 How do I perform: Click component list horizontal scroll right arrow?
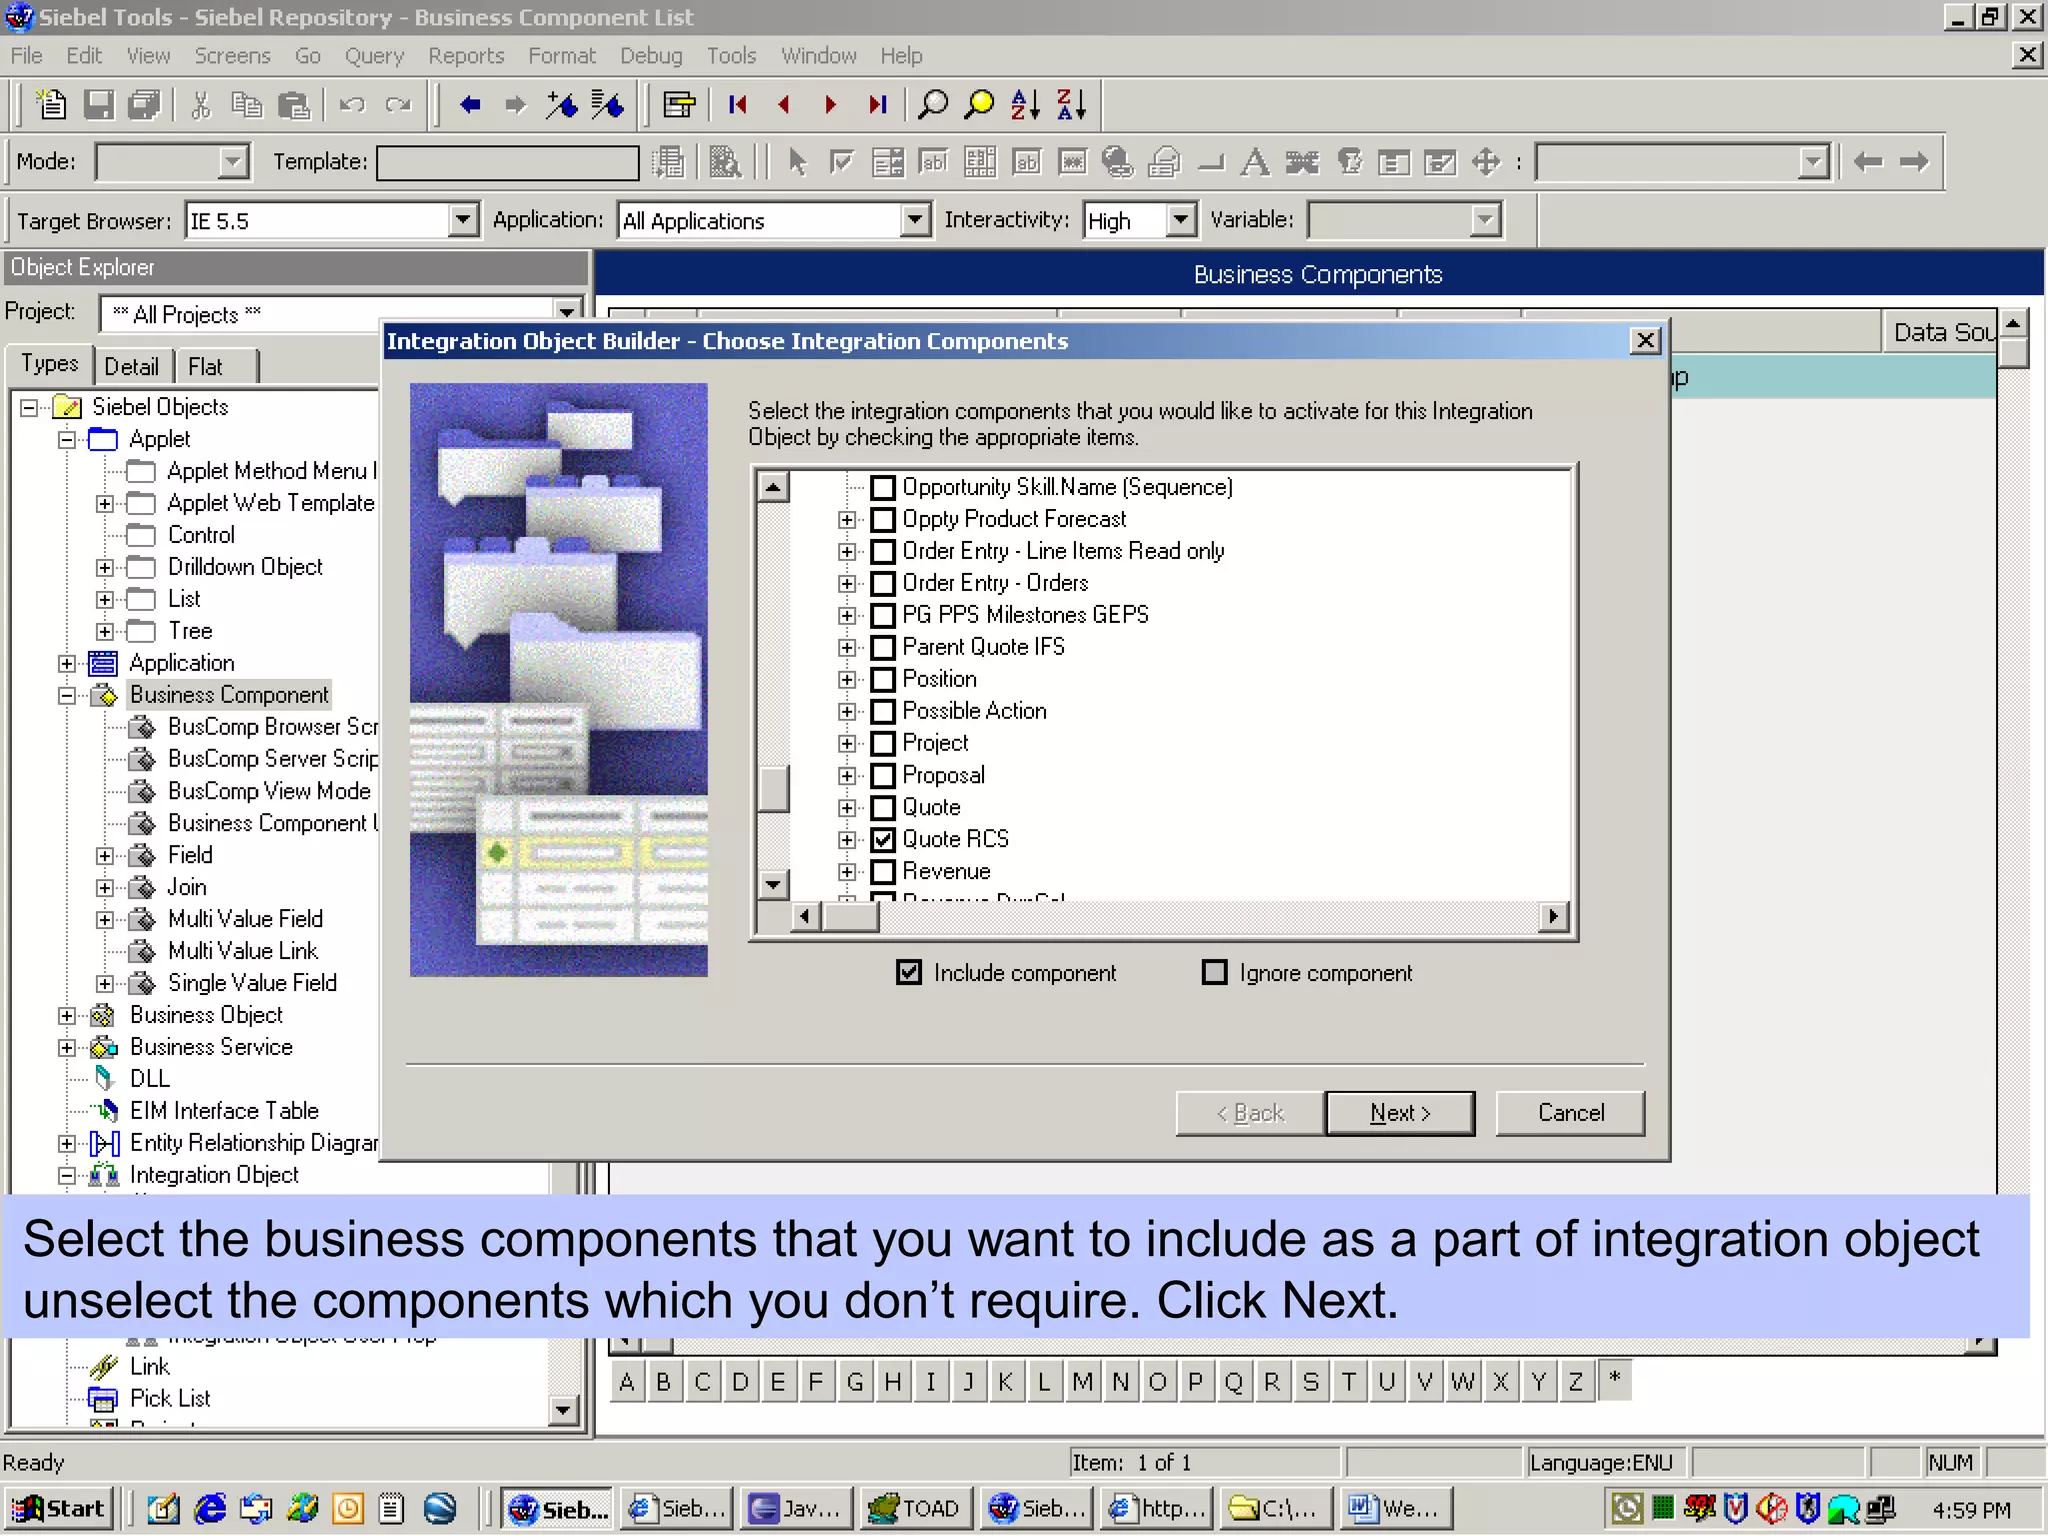coord(1553,916)
